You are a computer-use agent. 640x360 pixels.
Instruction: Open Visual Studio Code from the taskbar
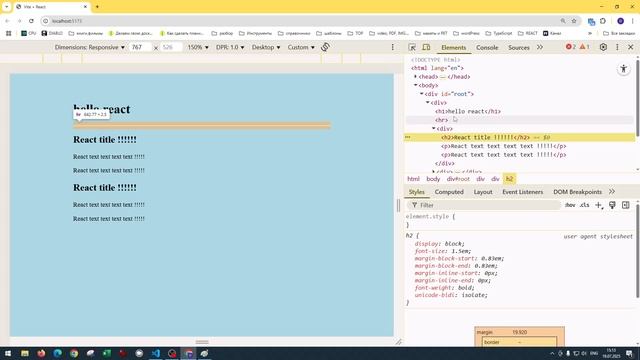point(156,353)
